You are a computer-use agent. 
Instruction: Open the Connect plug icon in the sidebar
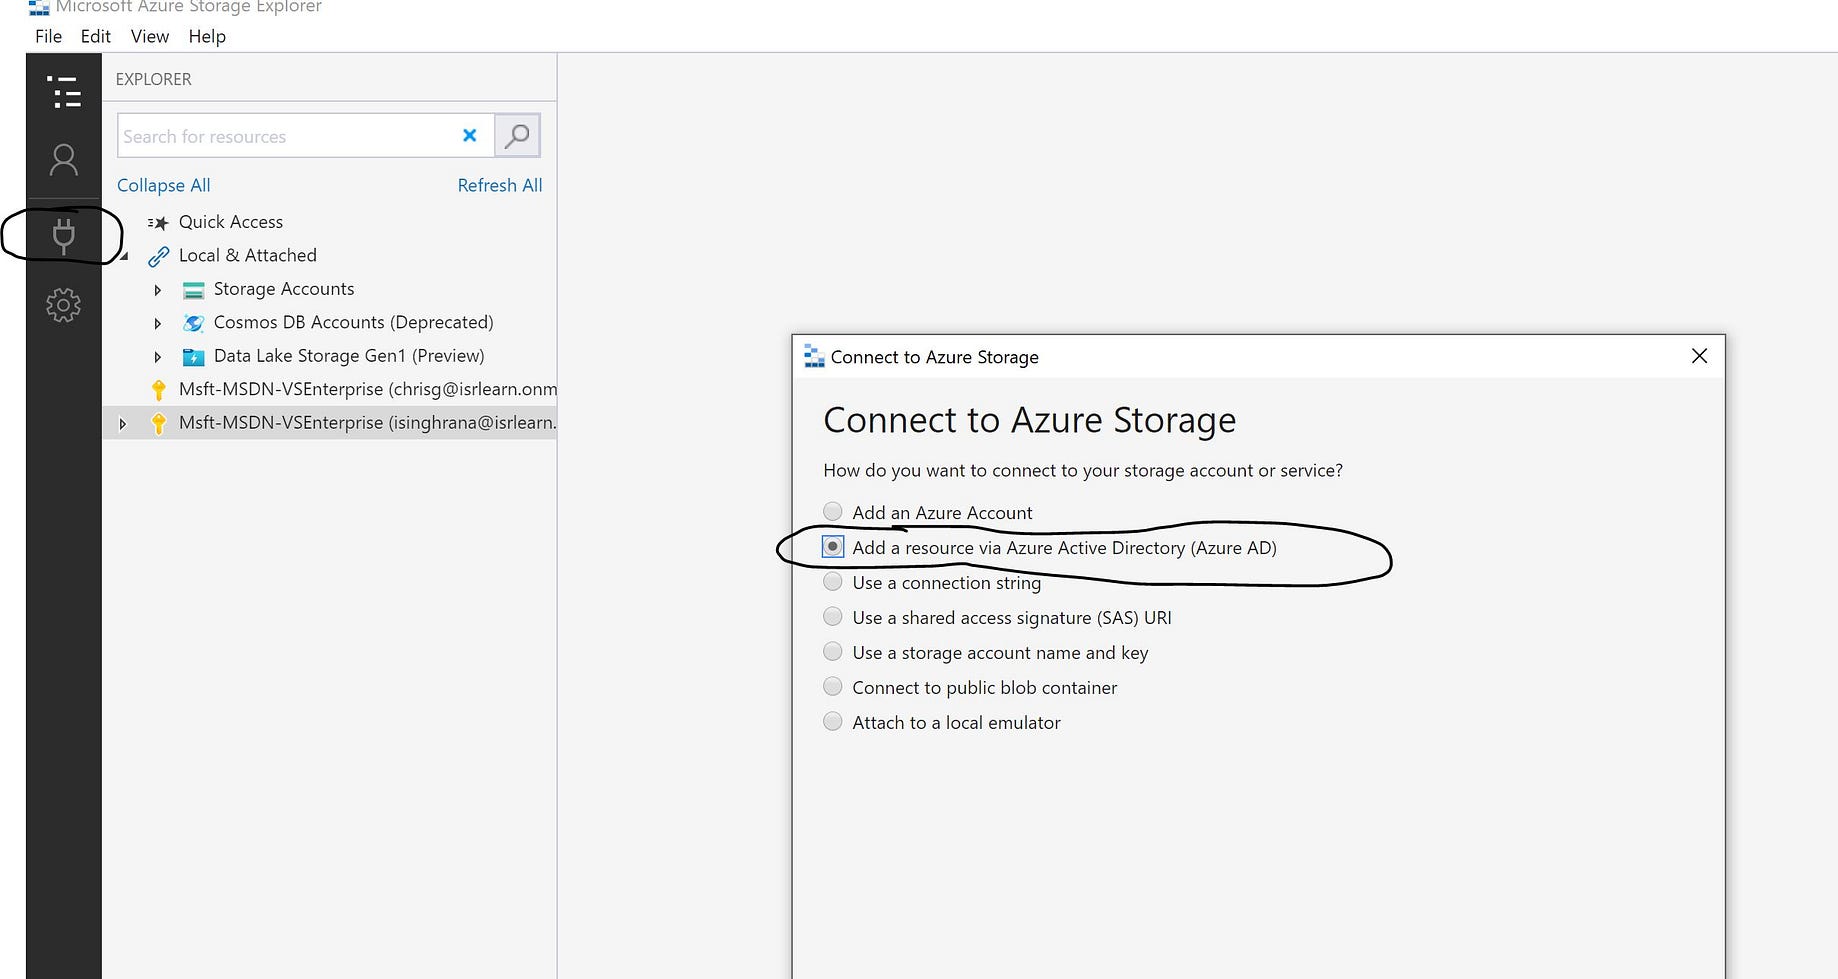[64, 236]
